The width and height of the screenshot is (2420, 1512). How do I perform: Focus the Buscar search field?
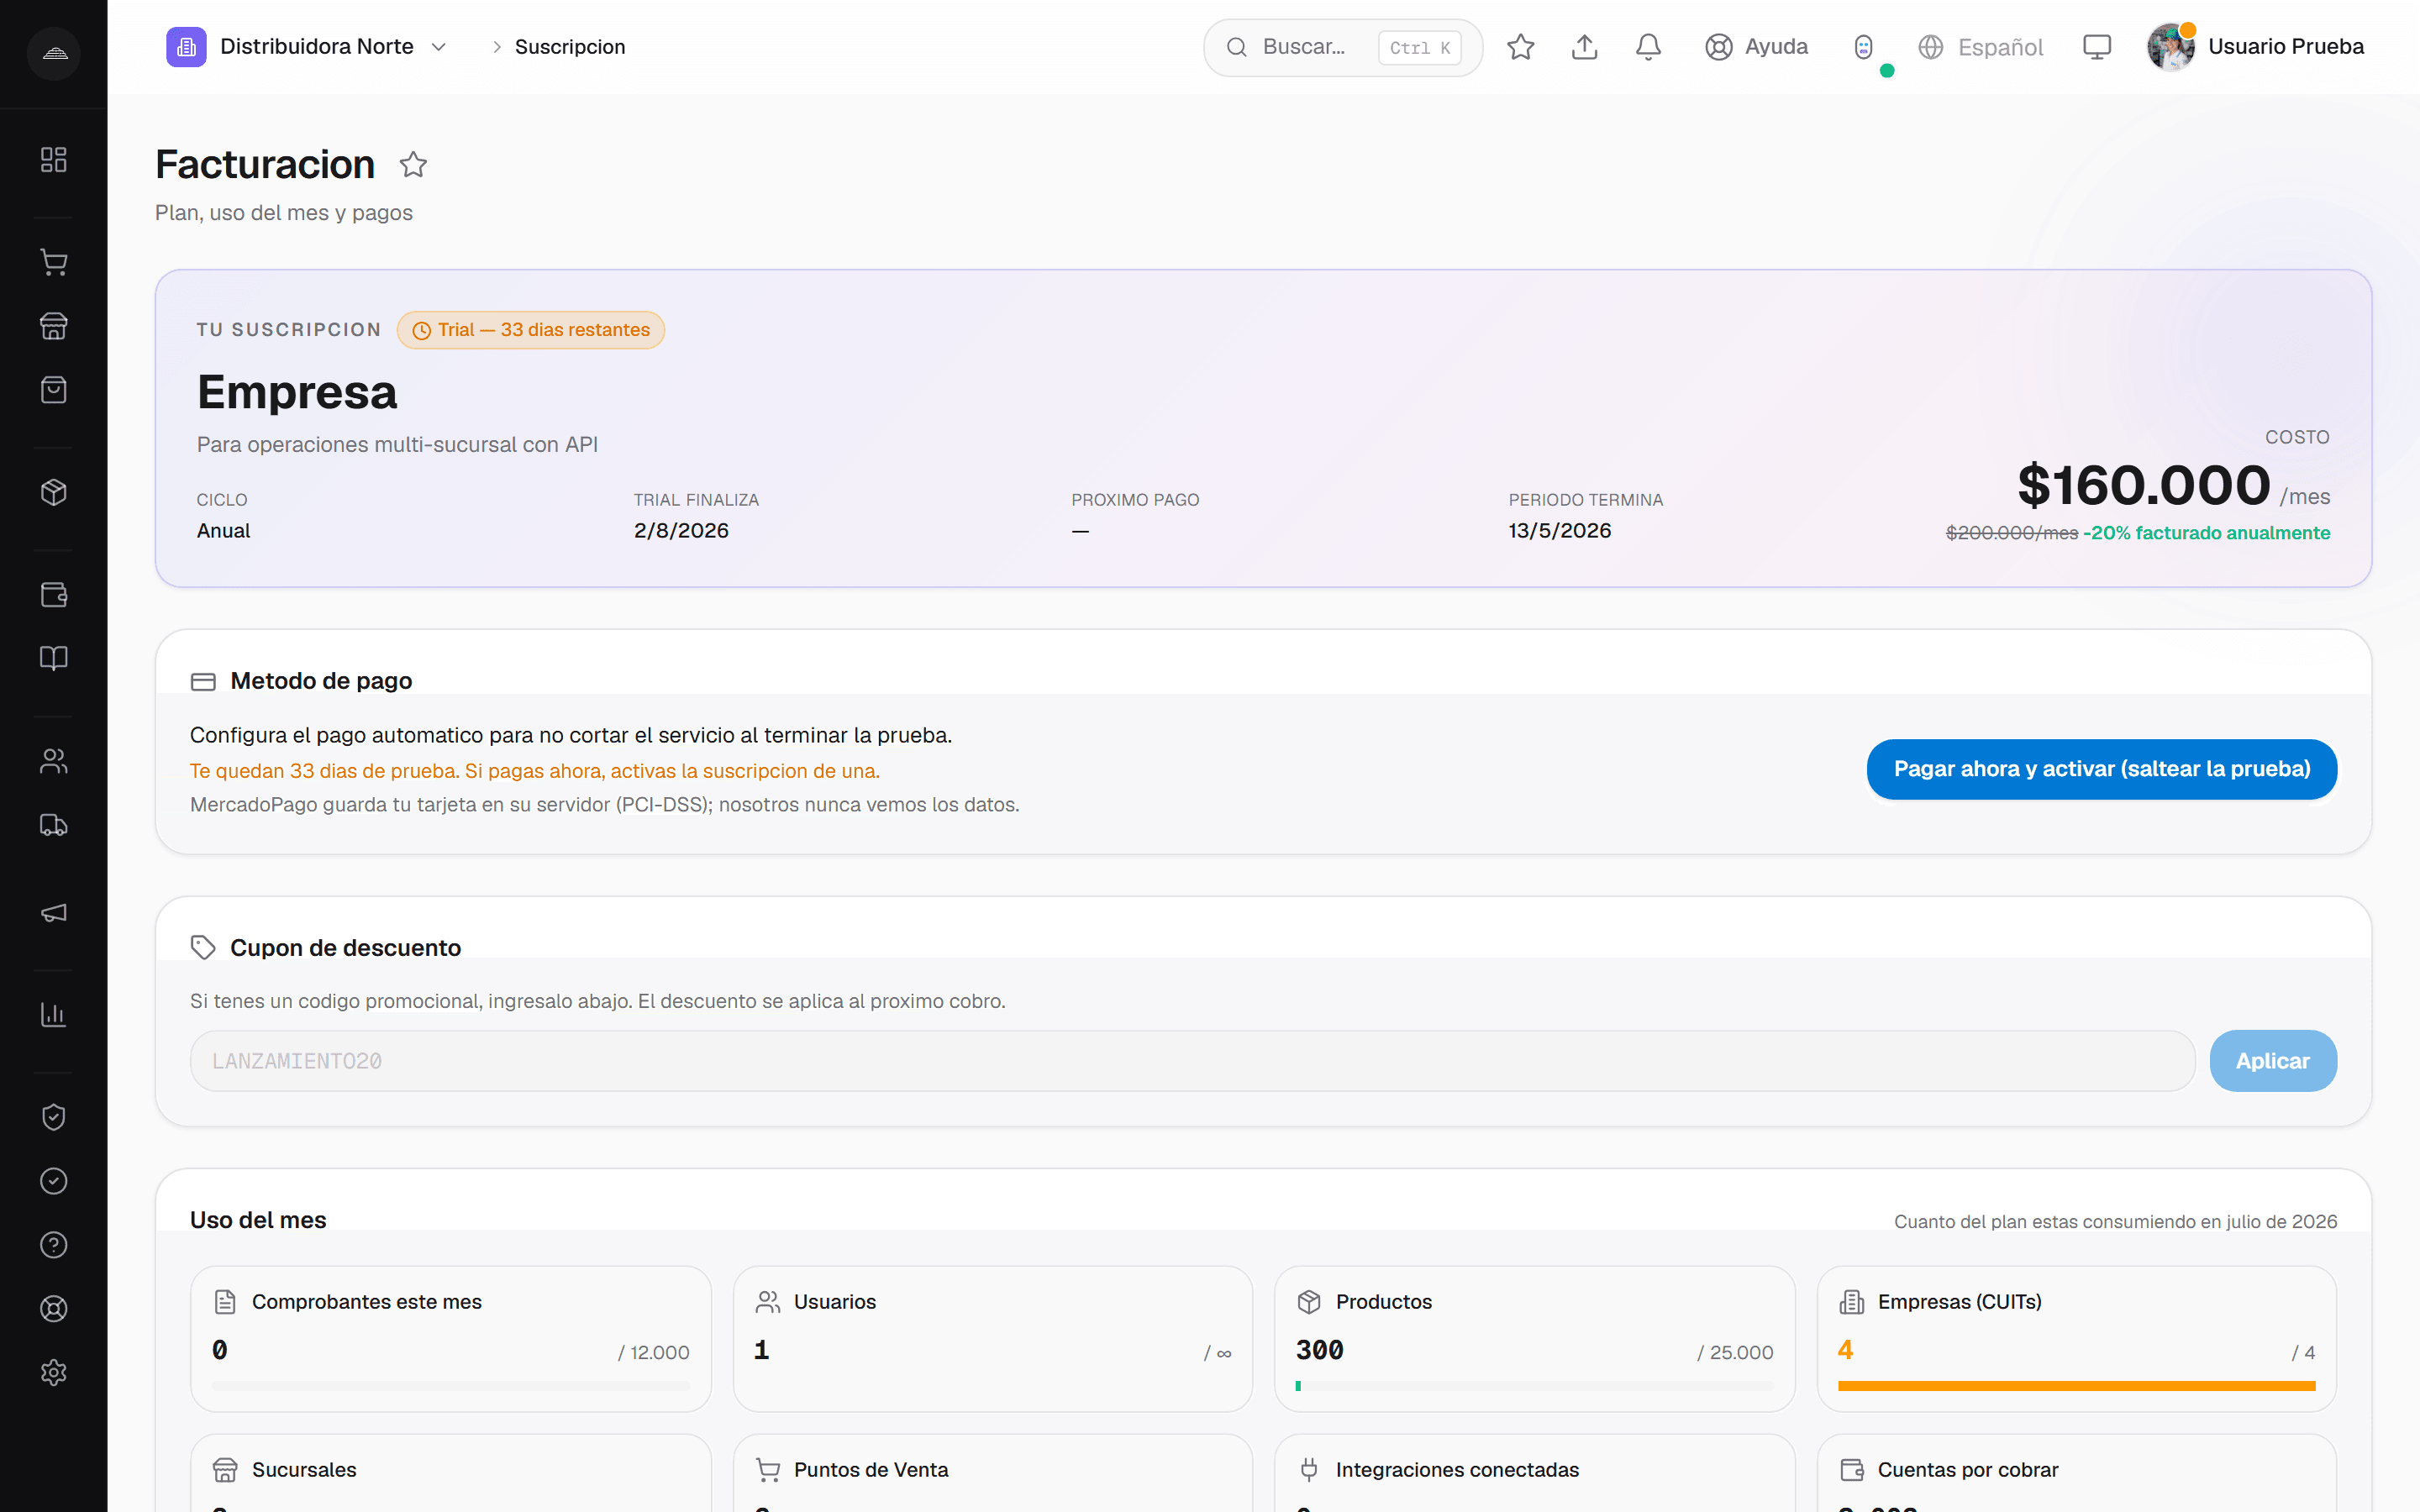tap(1343, 47)
